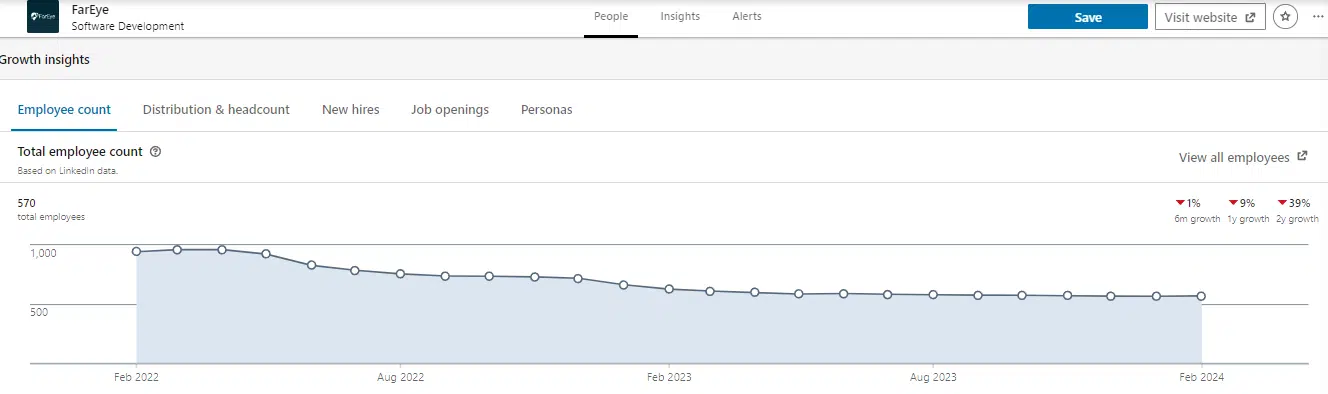Open the three-dot more options menu

pyautogui.click(x=1317, y=17)
